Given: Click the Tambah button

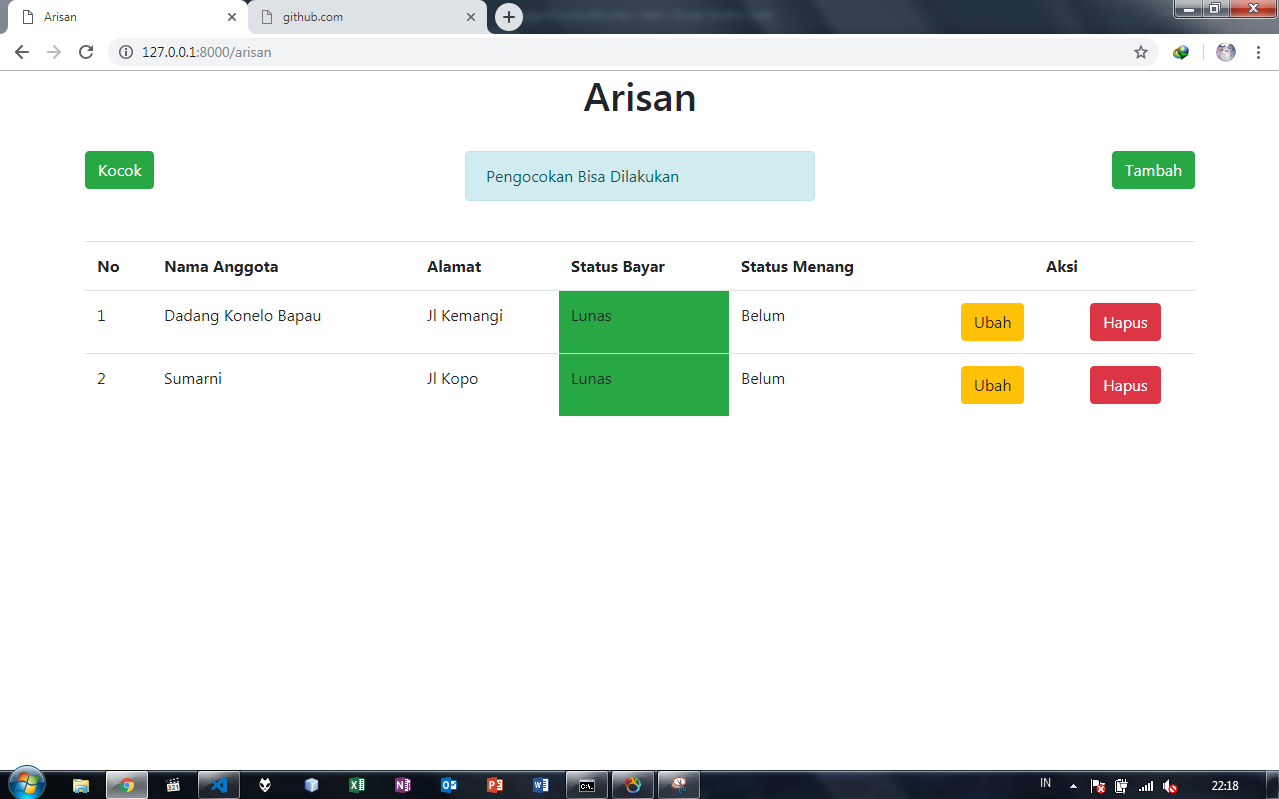Looking at the screenshot, I should [1152, 170].
